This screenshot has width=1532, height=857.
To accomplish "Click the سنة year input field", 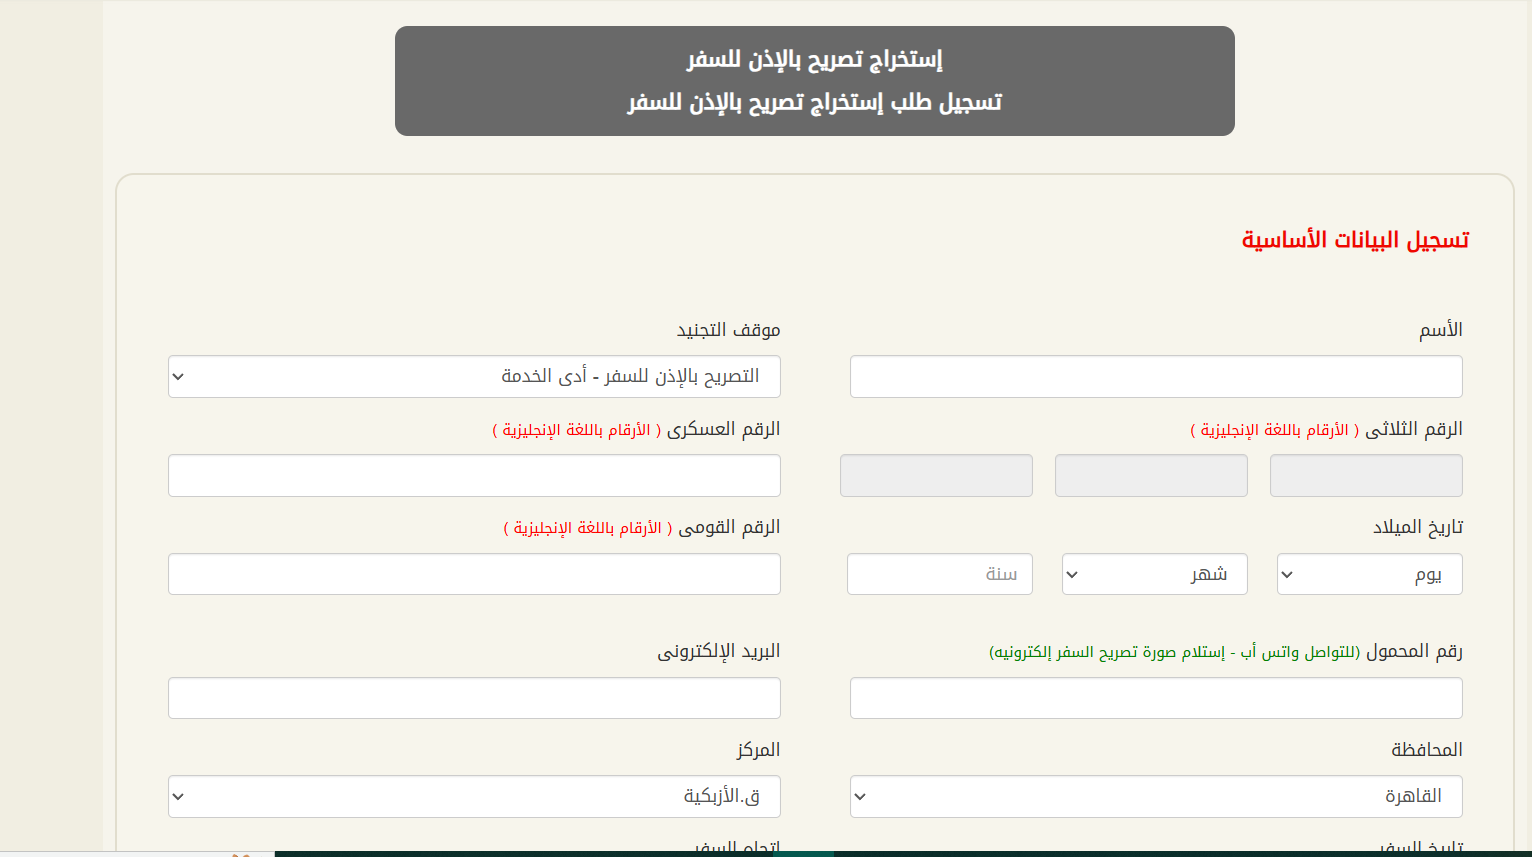I will (940, 574).
